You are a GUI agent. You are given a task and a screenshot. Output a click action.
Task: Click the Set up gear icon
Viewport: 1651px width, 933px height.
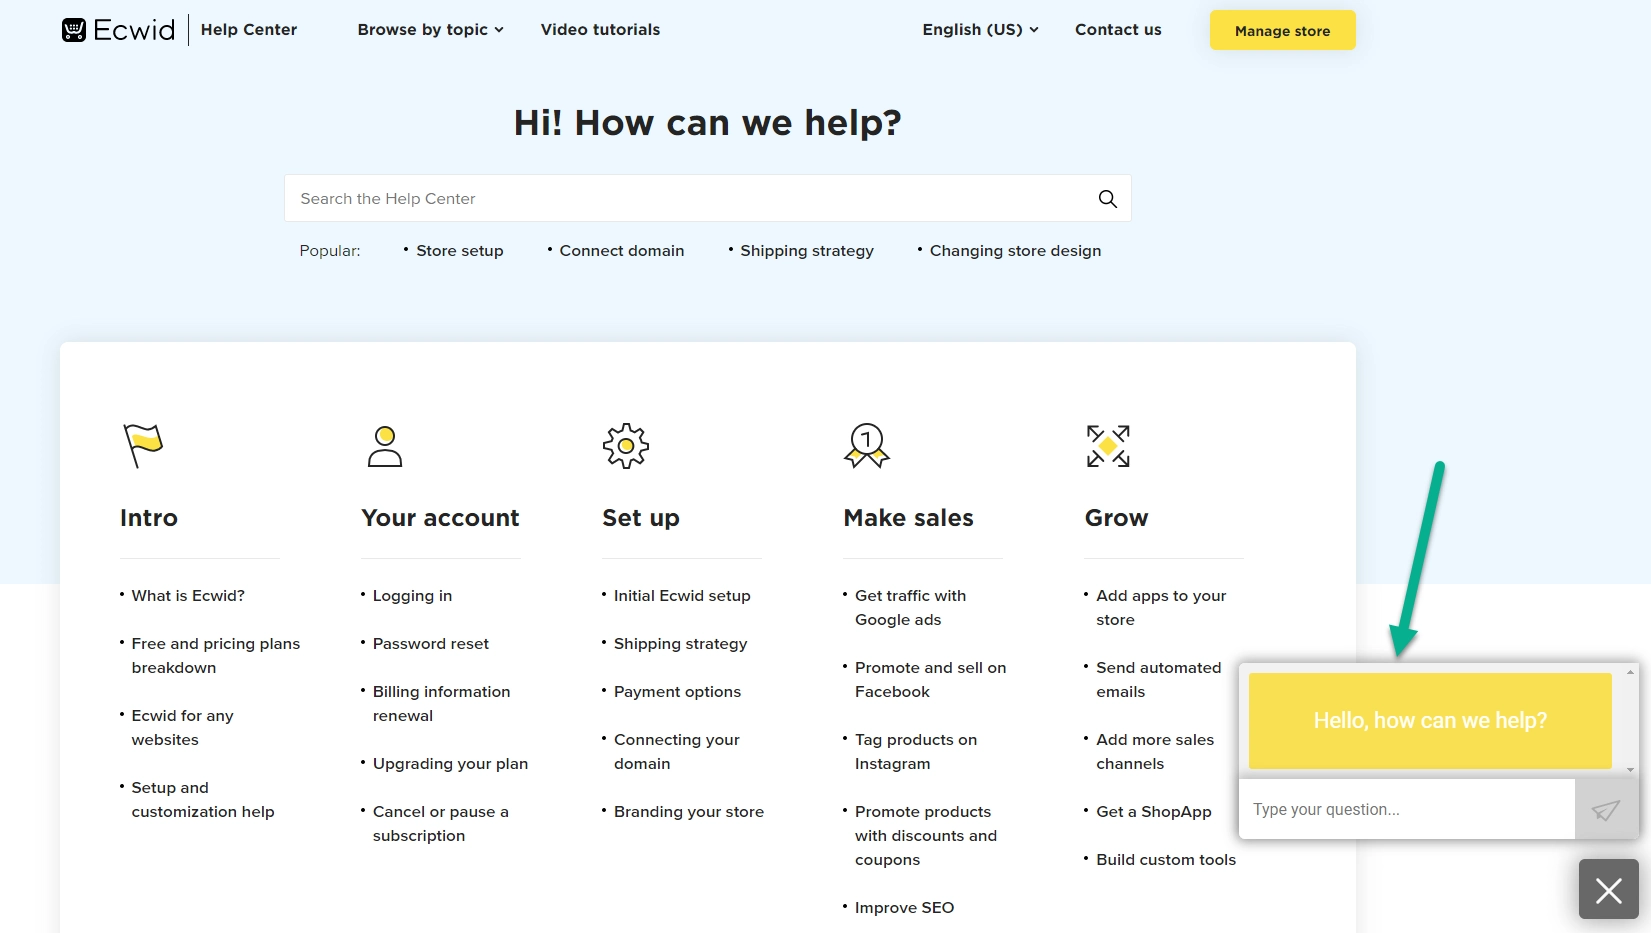coord(626,446)
